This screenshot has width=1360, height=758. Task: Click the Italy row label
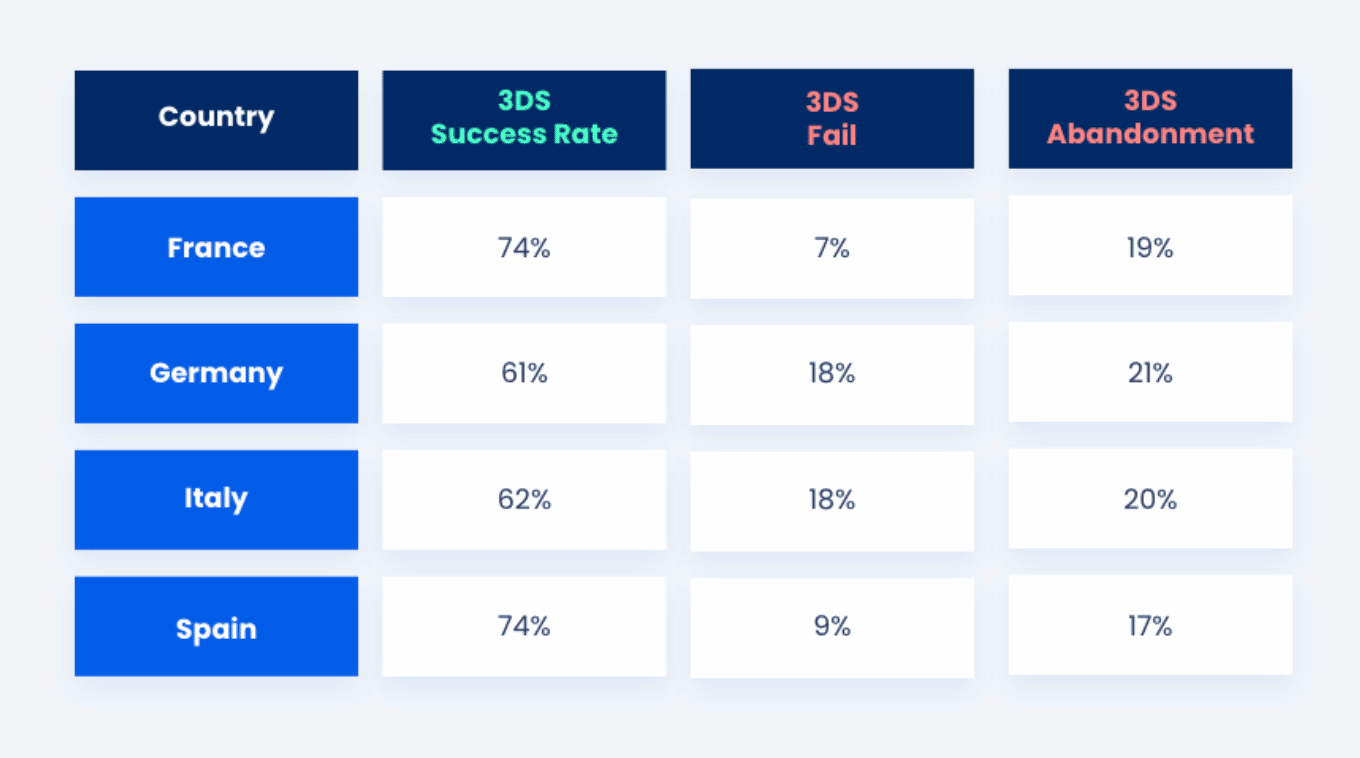216,499
